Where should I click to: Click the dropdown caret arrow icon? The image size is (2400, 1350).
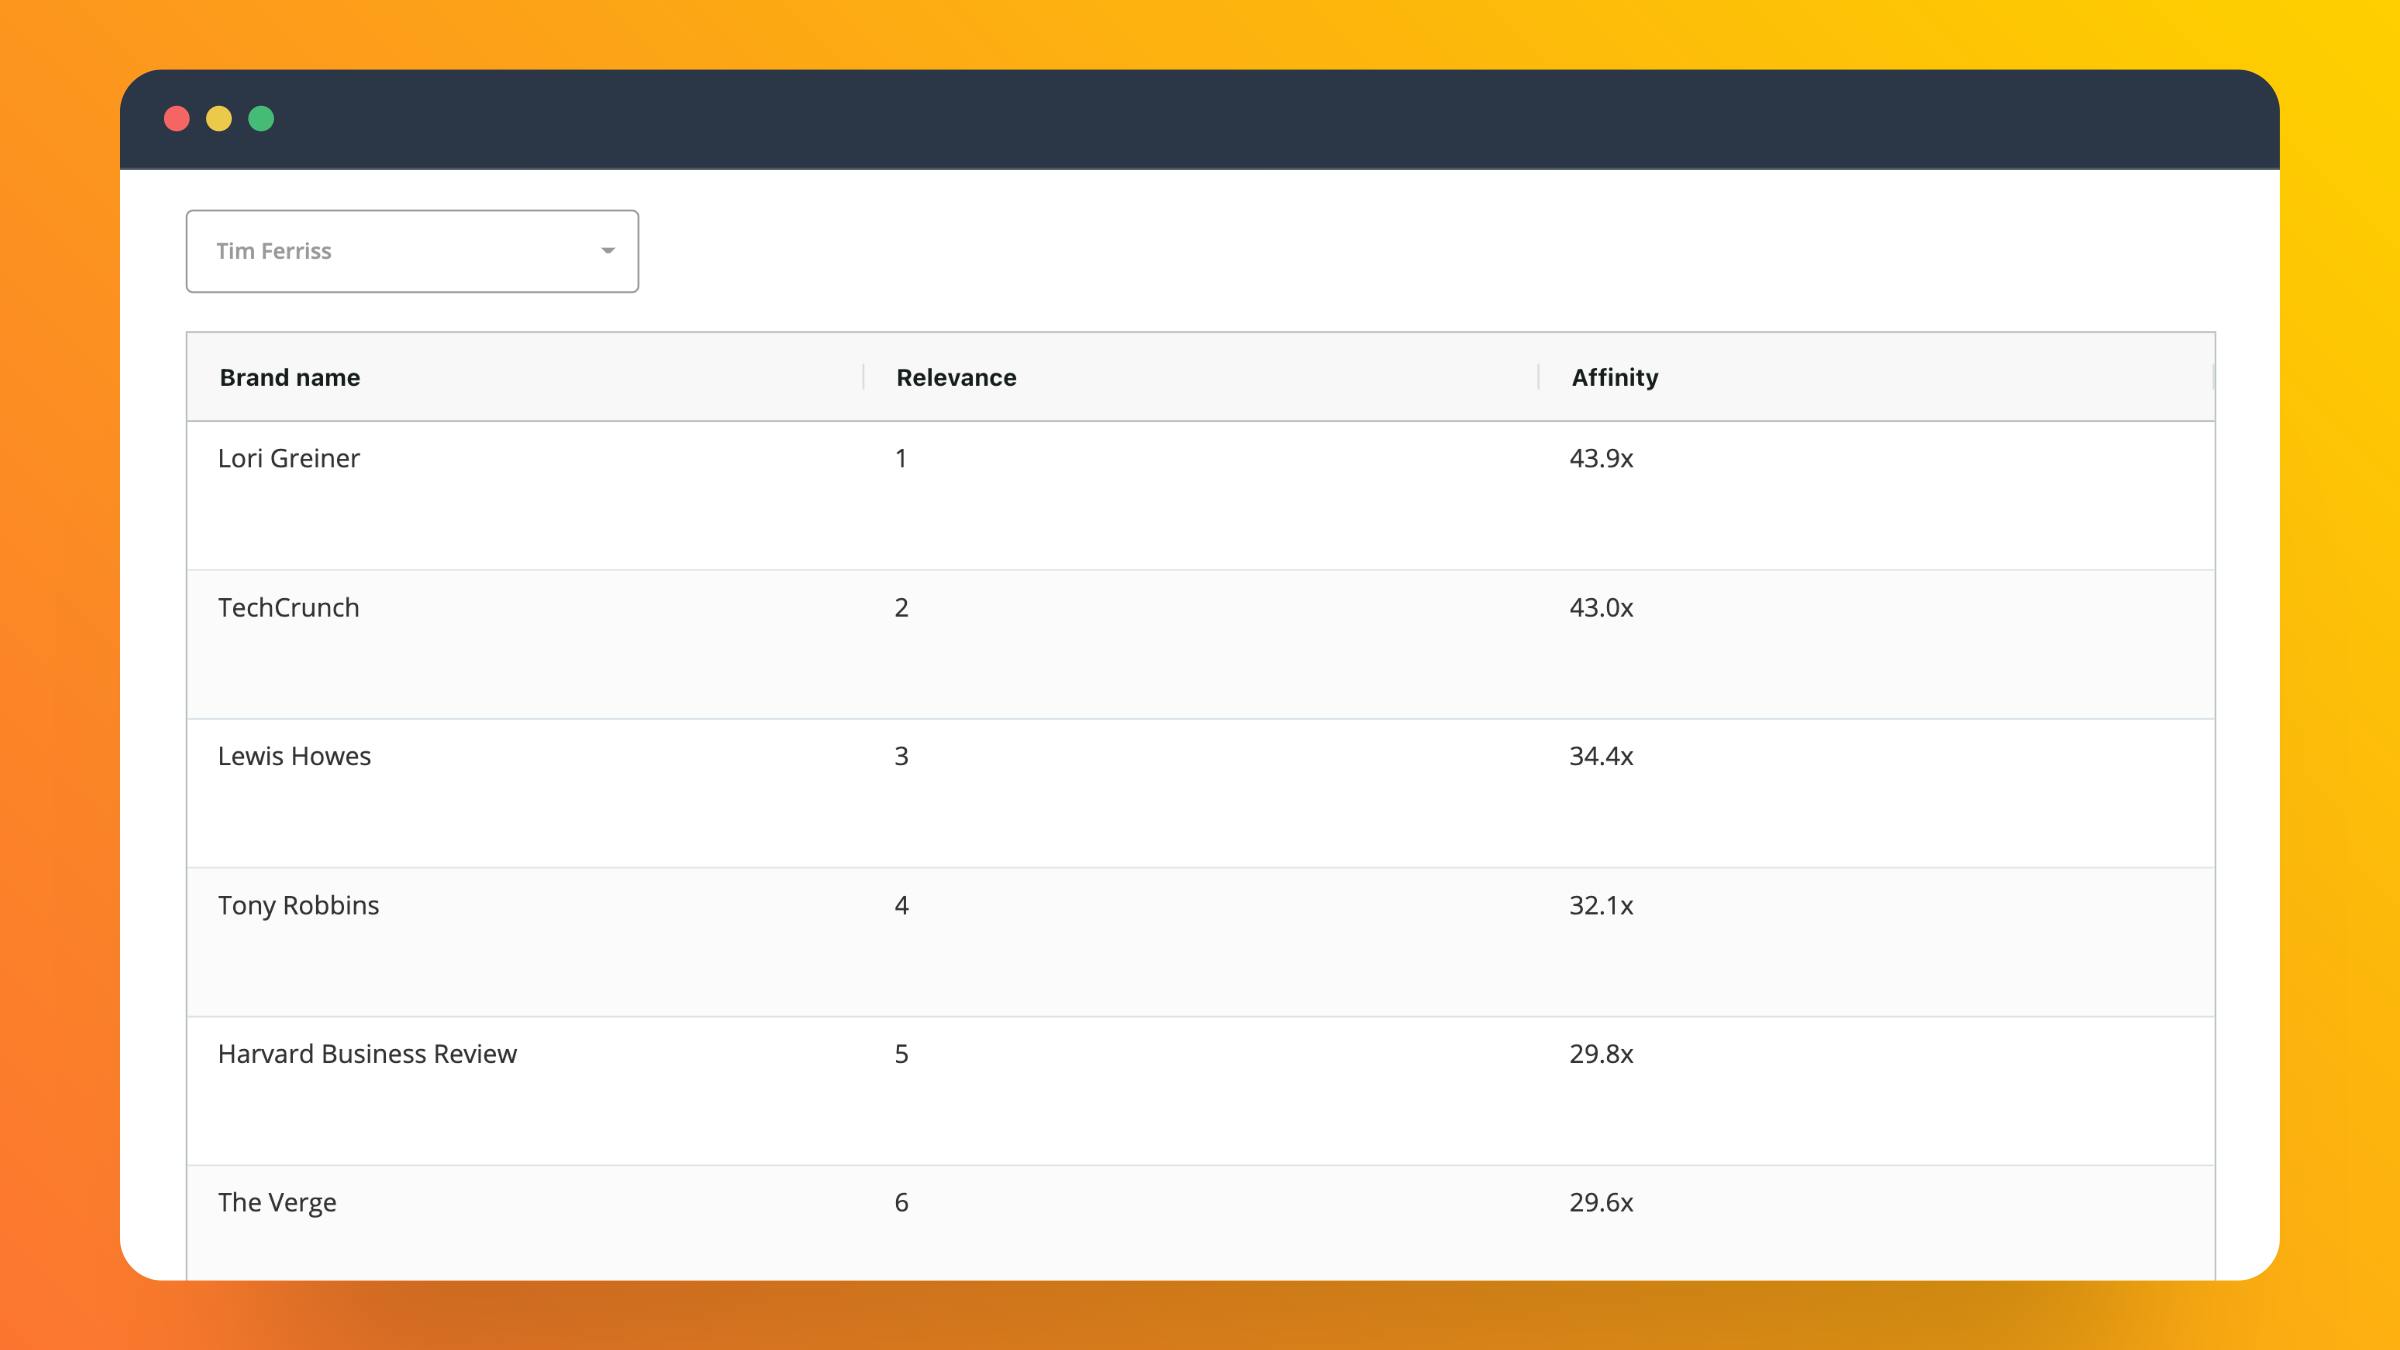tap(607, 251)
